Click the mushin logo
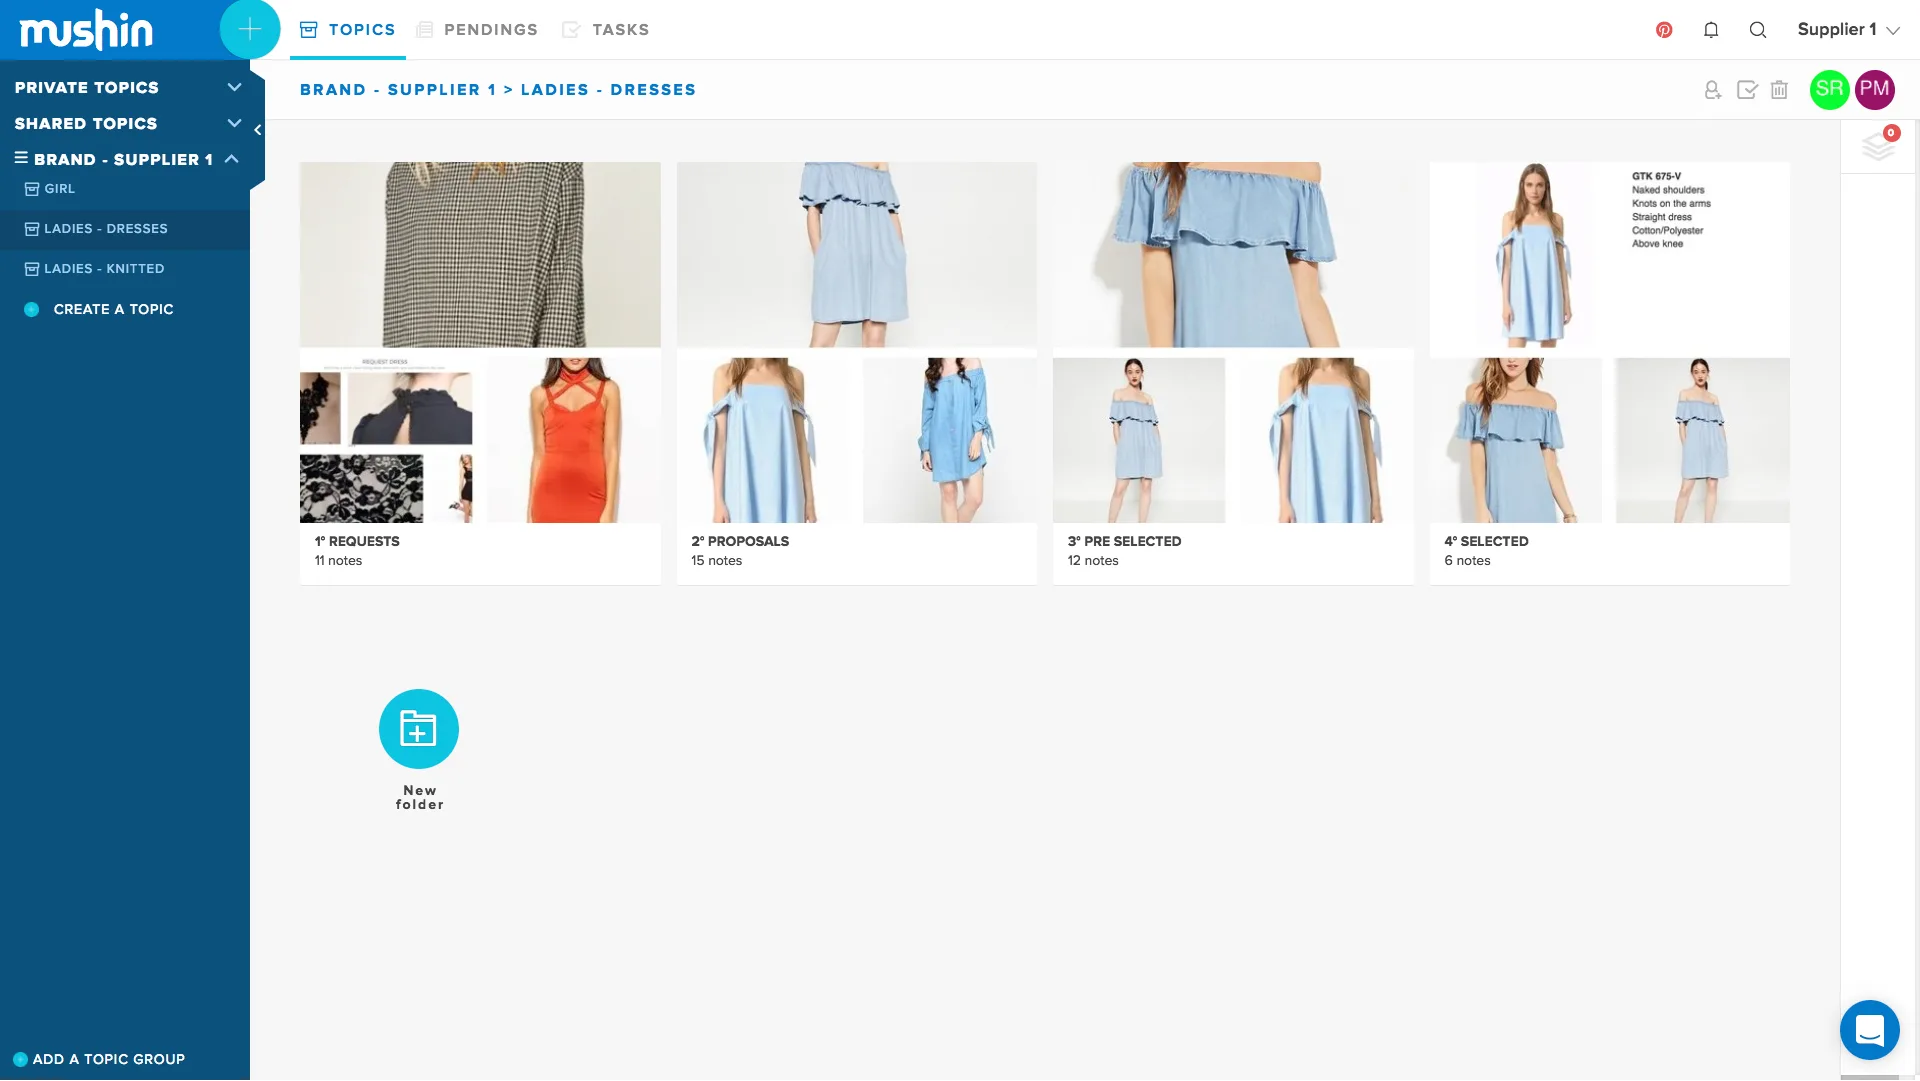Viewport: 1920px width, 1081px height. (86, 31)
